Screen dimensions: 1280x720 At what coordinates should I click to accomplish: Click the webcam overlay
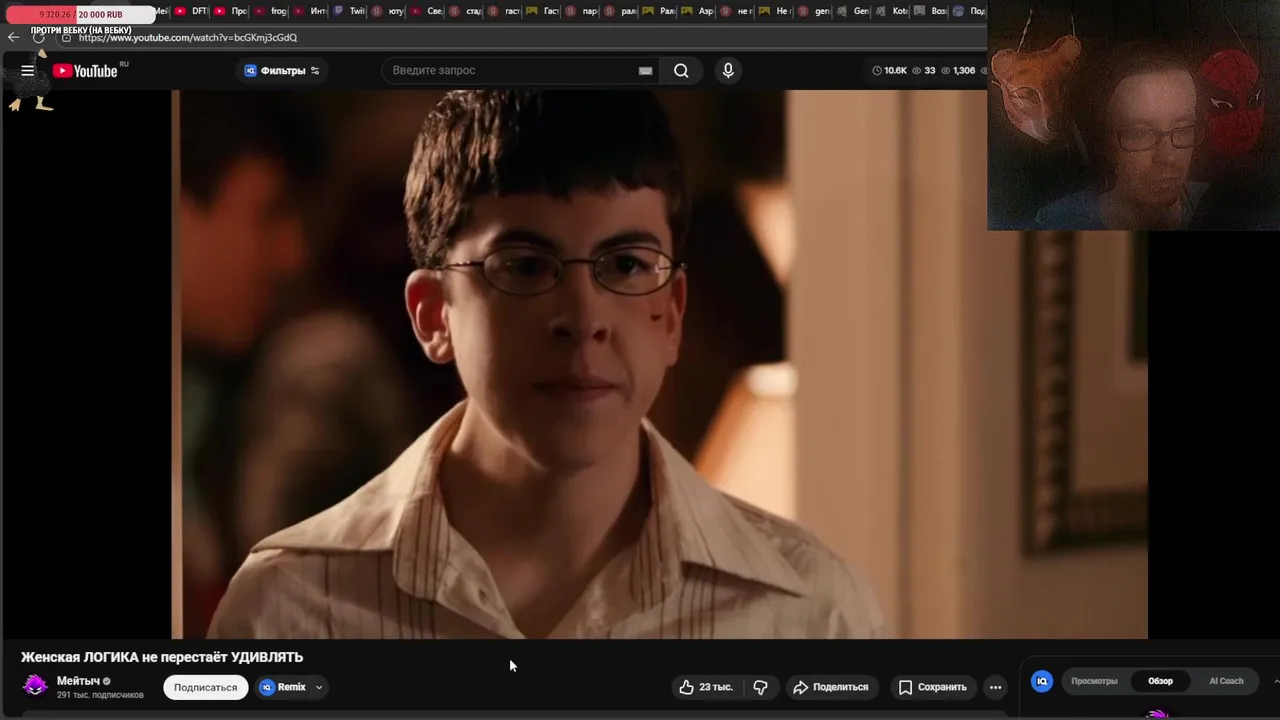[x=1133, y=116]
